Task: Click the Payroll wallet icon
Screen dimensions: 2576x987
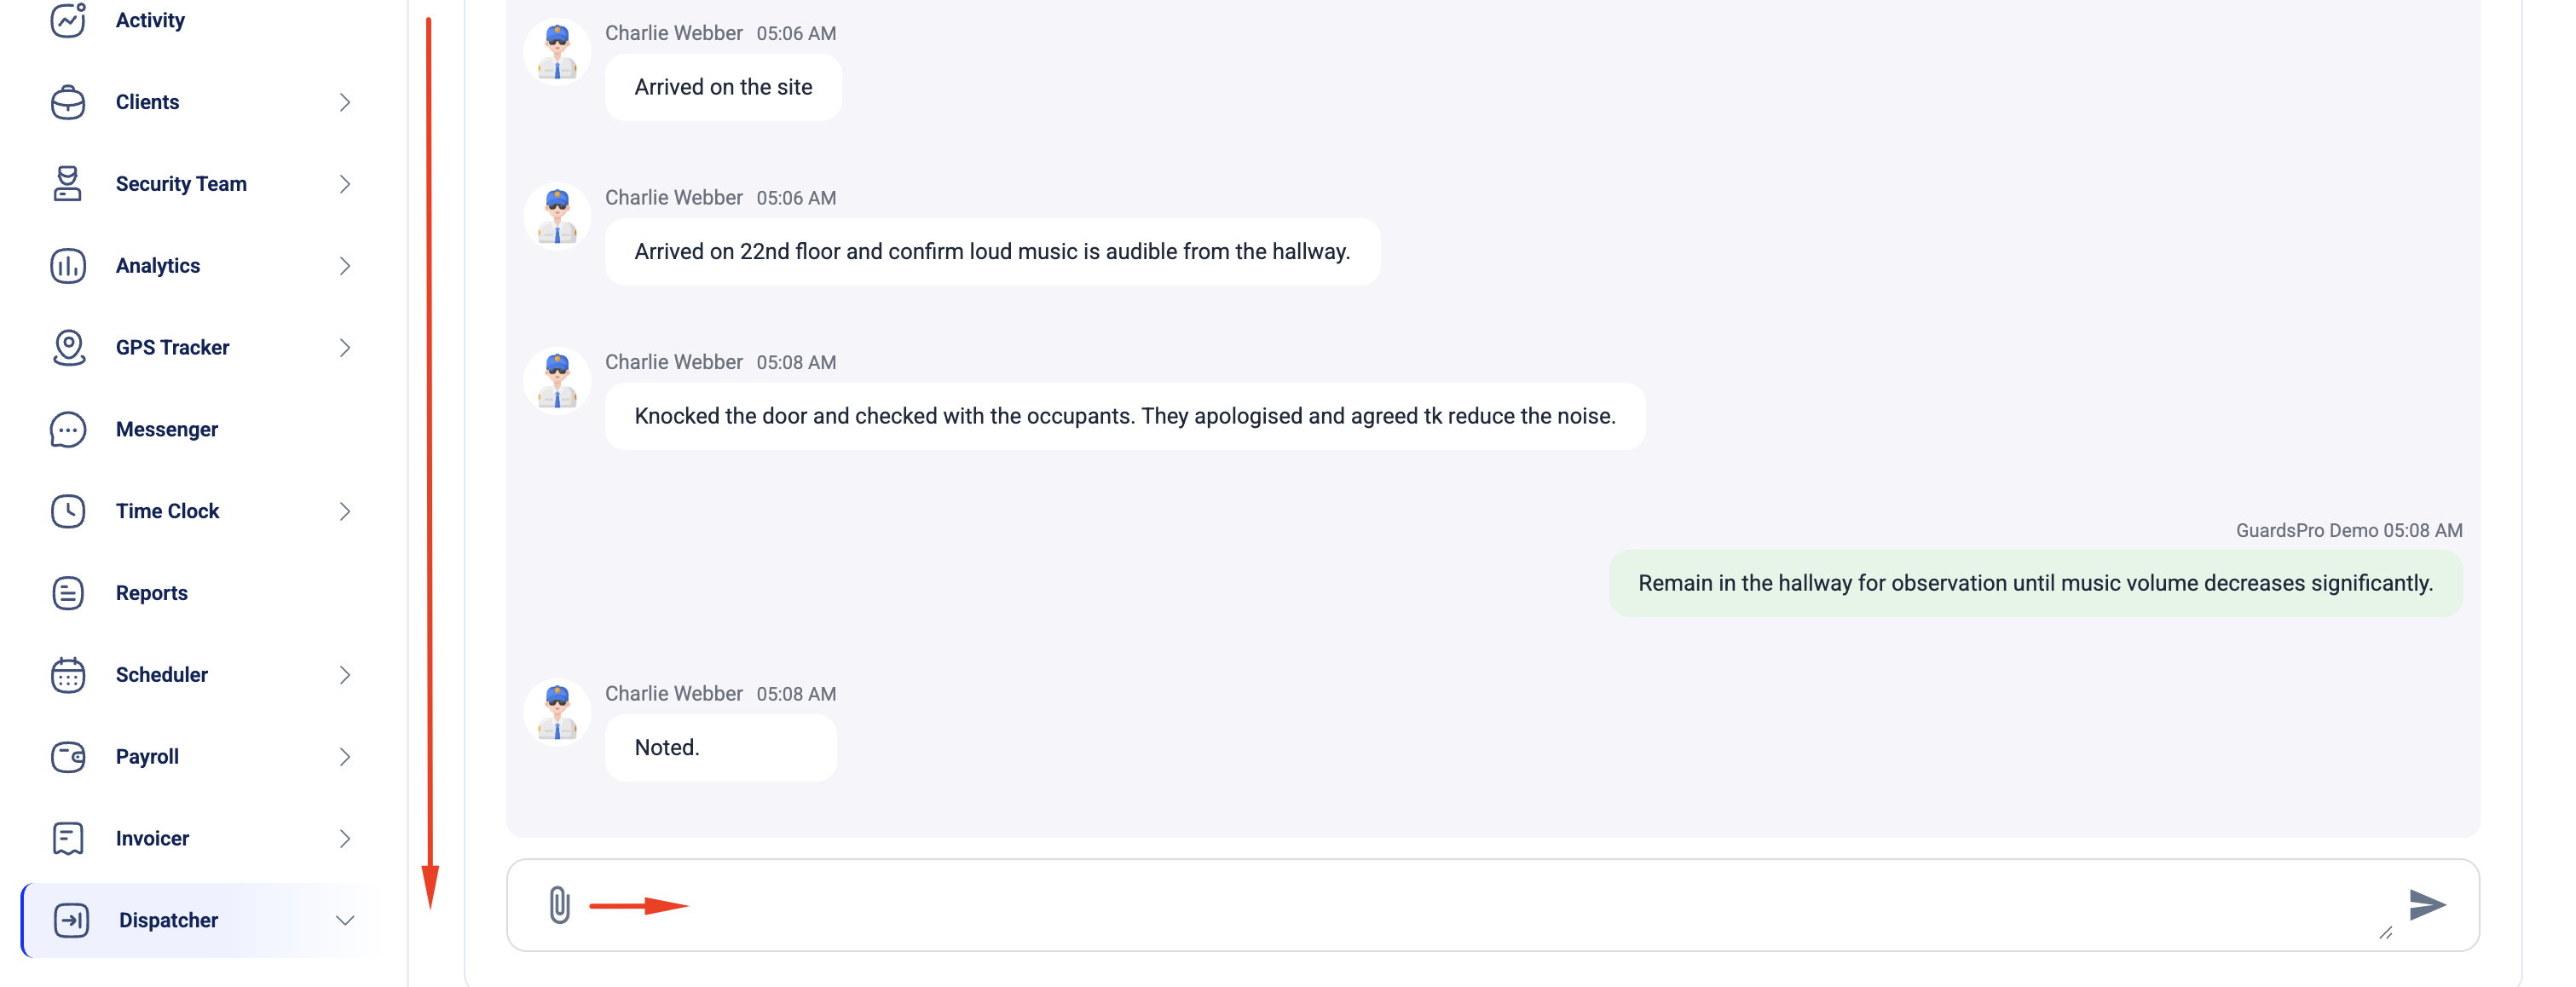Action: (x=68, y=757)
